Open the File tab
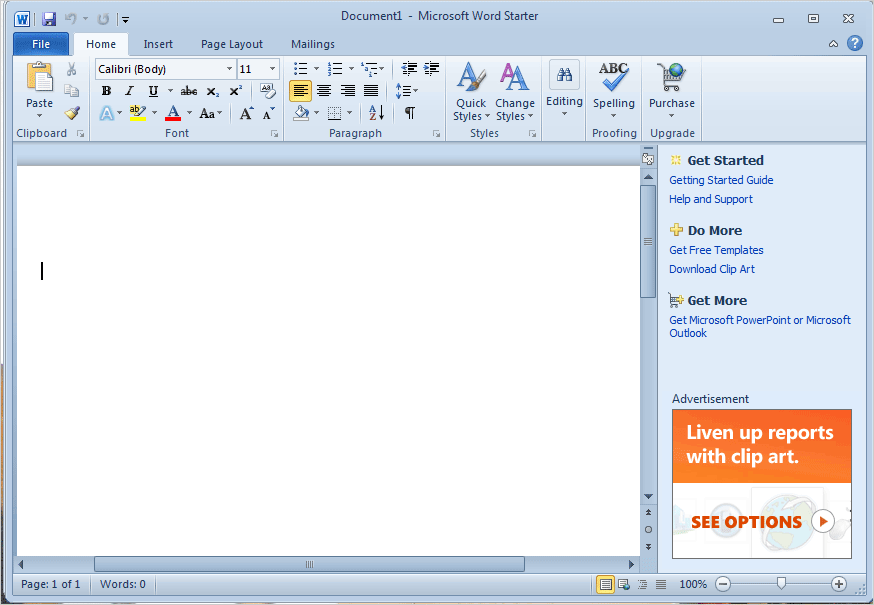The height and width of the screenshot is (605, 874). point(41,44)
